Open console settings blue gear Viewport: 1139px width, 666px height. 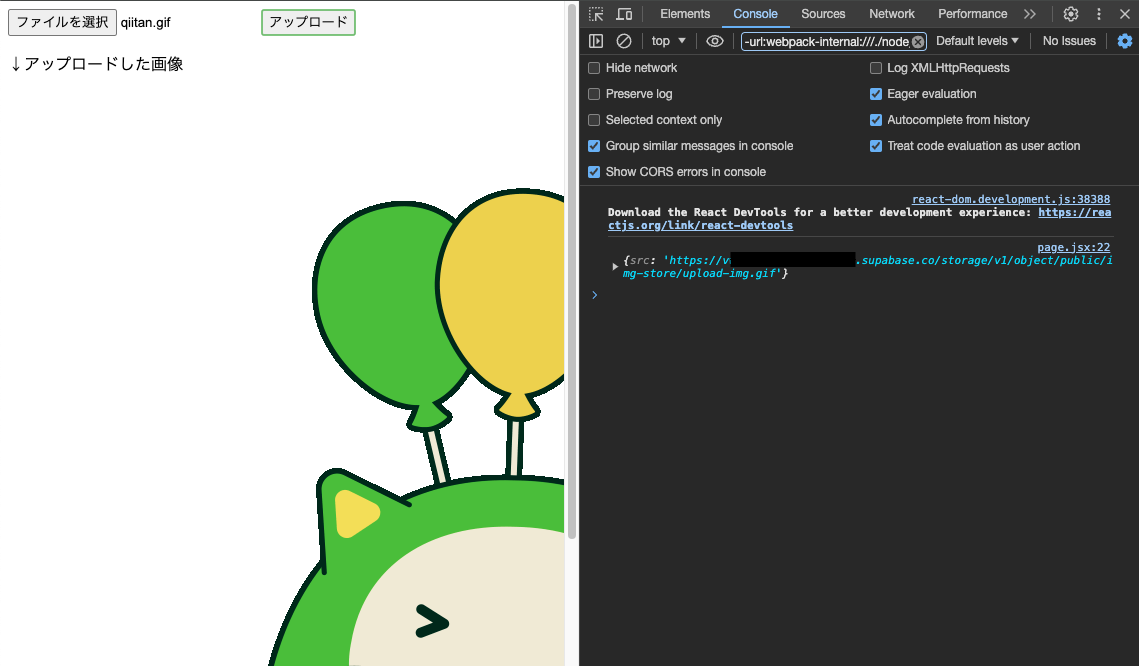click(1124, 41)
